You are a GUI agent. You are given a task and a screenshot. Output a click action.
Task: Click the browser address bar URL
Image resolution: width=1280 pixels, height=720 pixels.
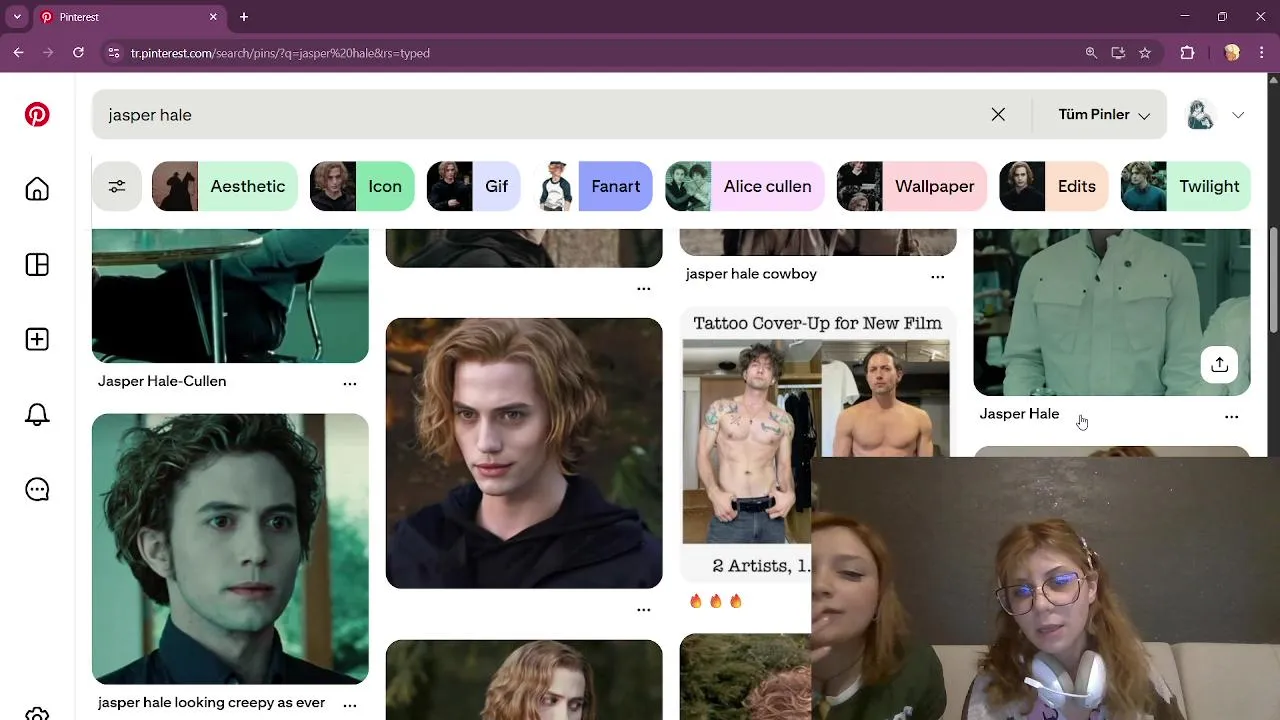coord(280,53)
